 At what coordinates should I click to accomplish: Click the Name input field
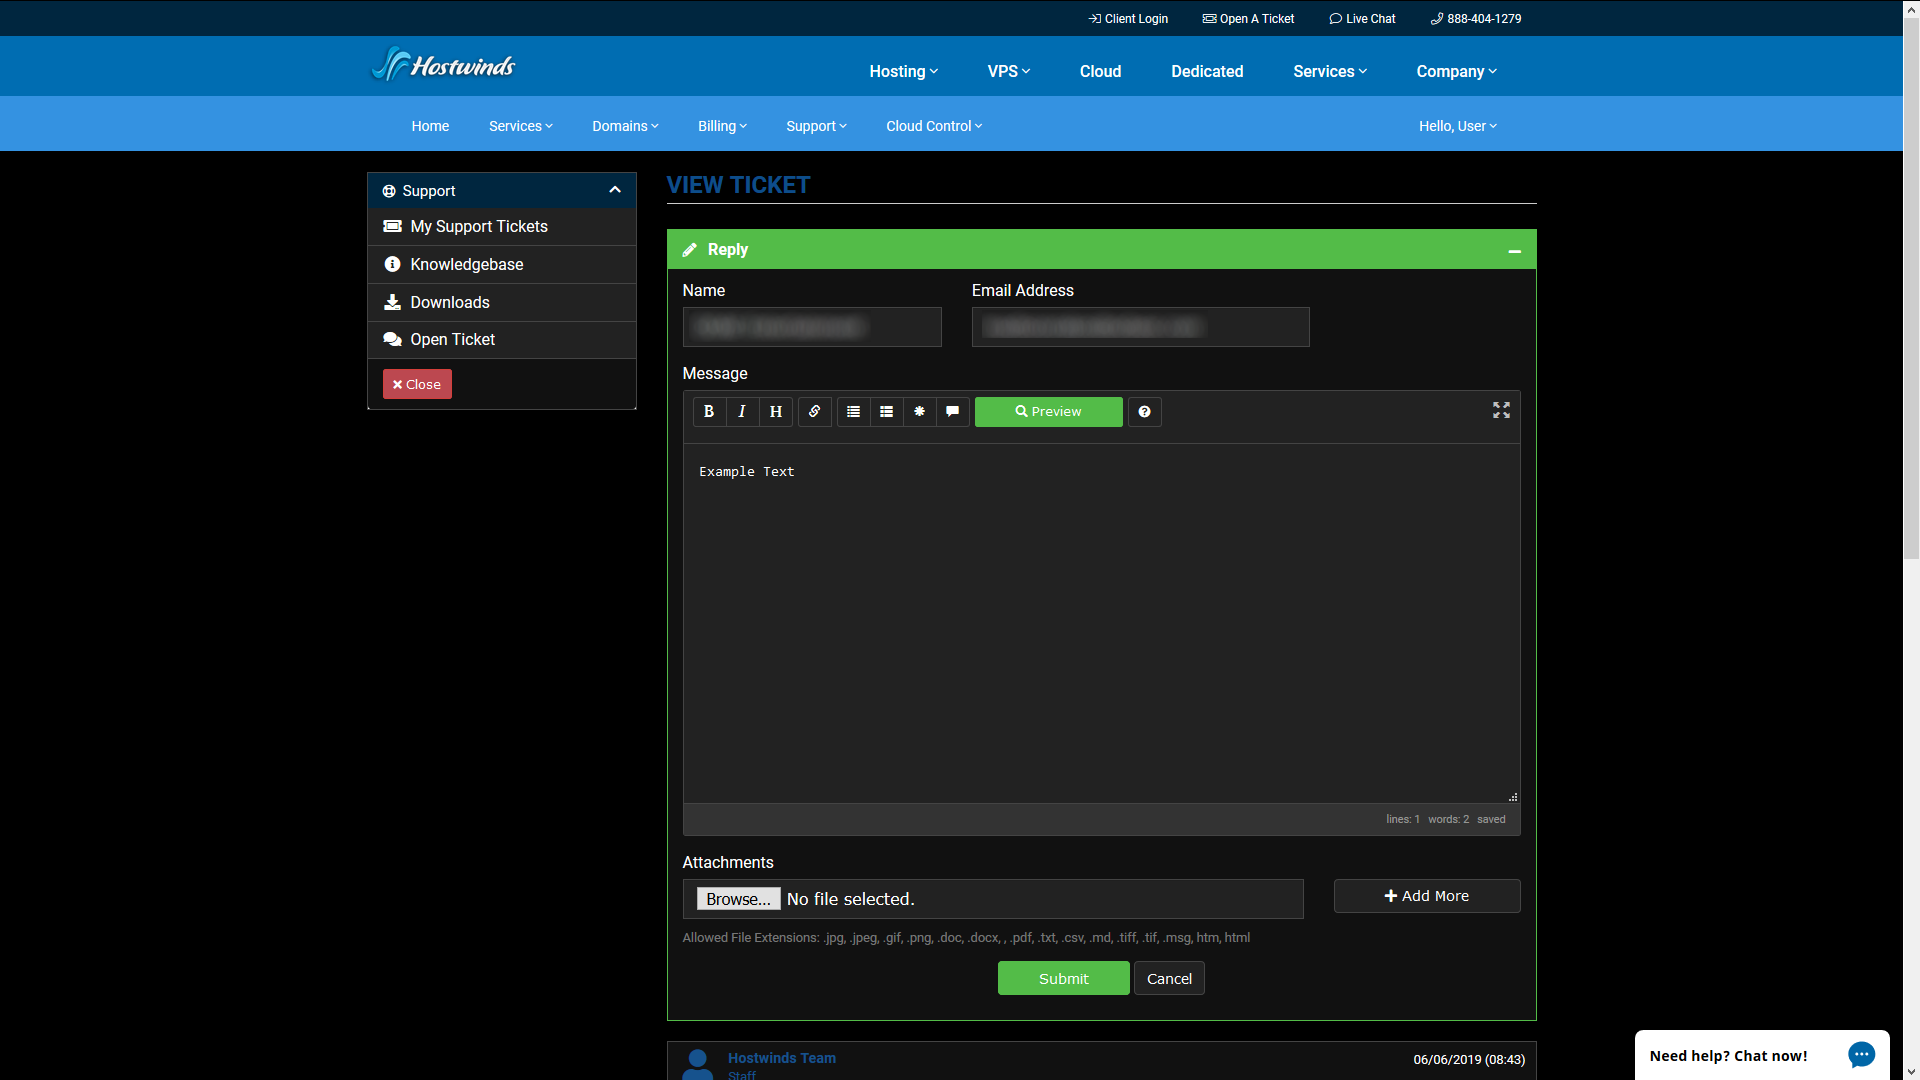[812, 327]
